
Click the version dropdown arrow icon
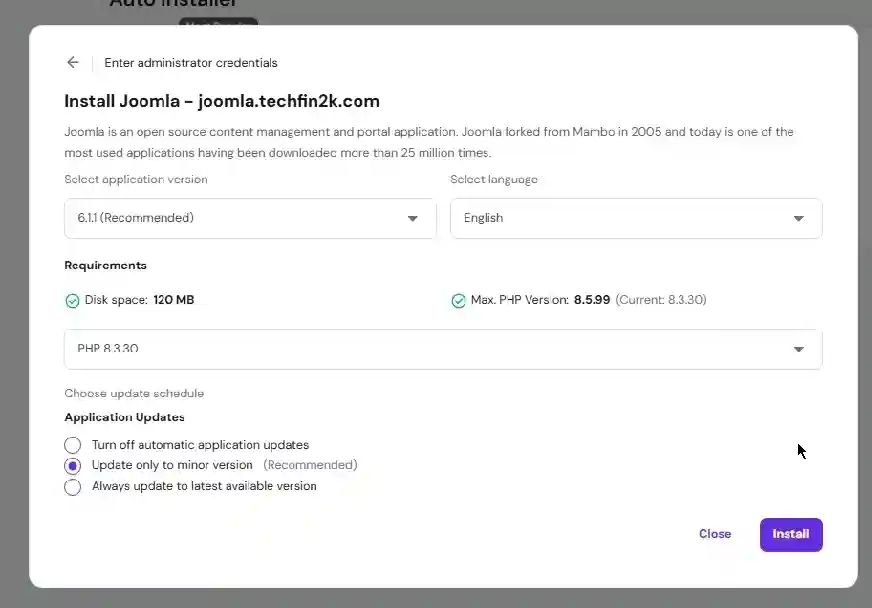point(413,219)
